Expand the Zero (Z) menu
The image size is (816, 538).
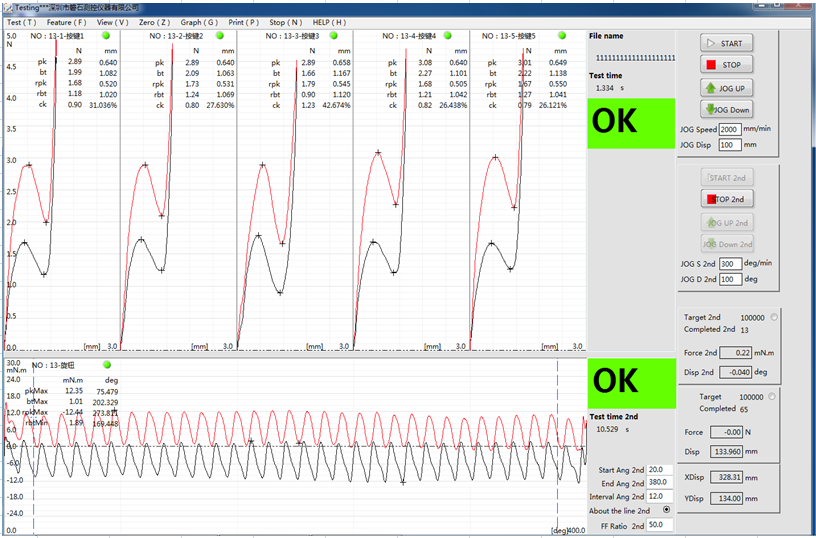[154, 21]
